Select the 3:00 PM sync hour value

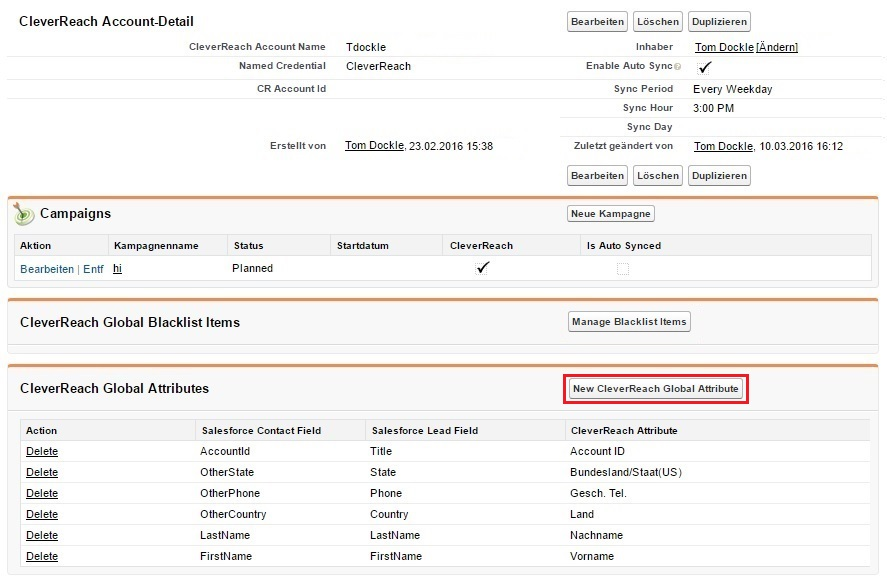click(713, 108)
